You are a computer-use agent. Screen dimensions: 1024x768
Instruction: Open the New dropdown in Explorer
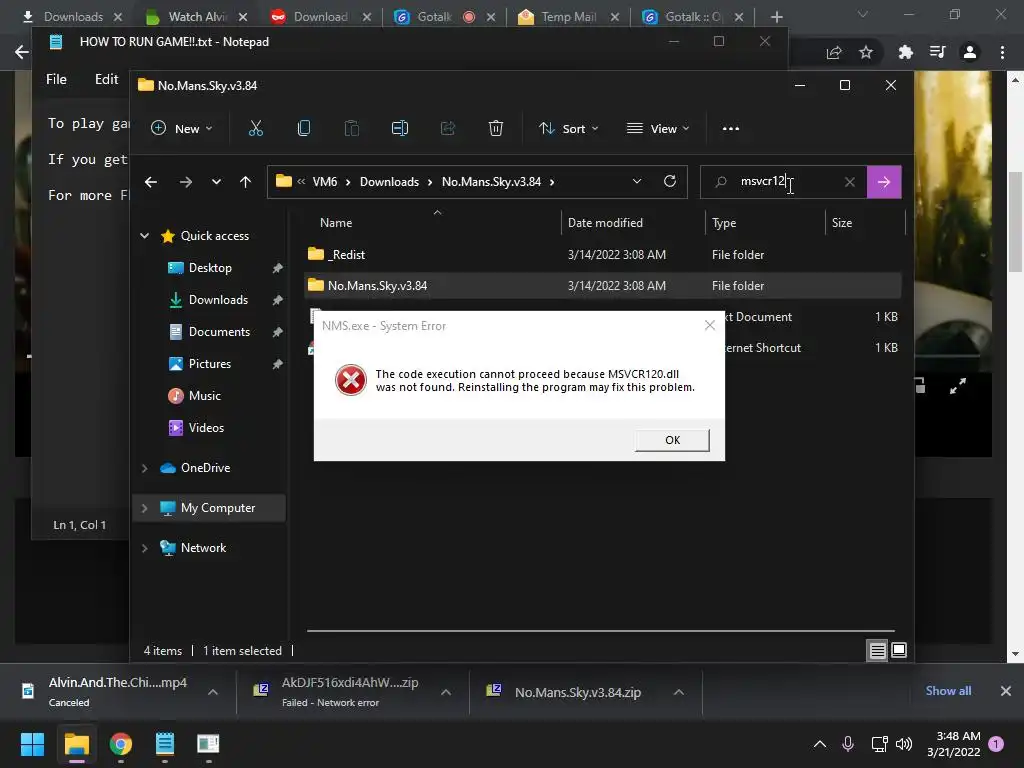click(182, 129)
